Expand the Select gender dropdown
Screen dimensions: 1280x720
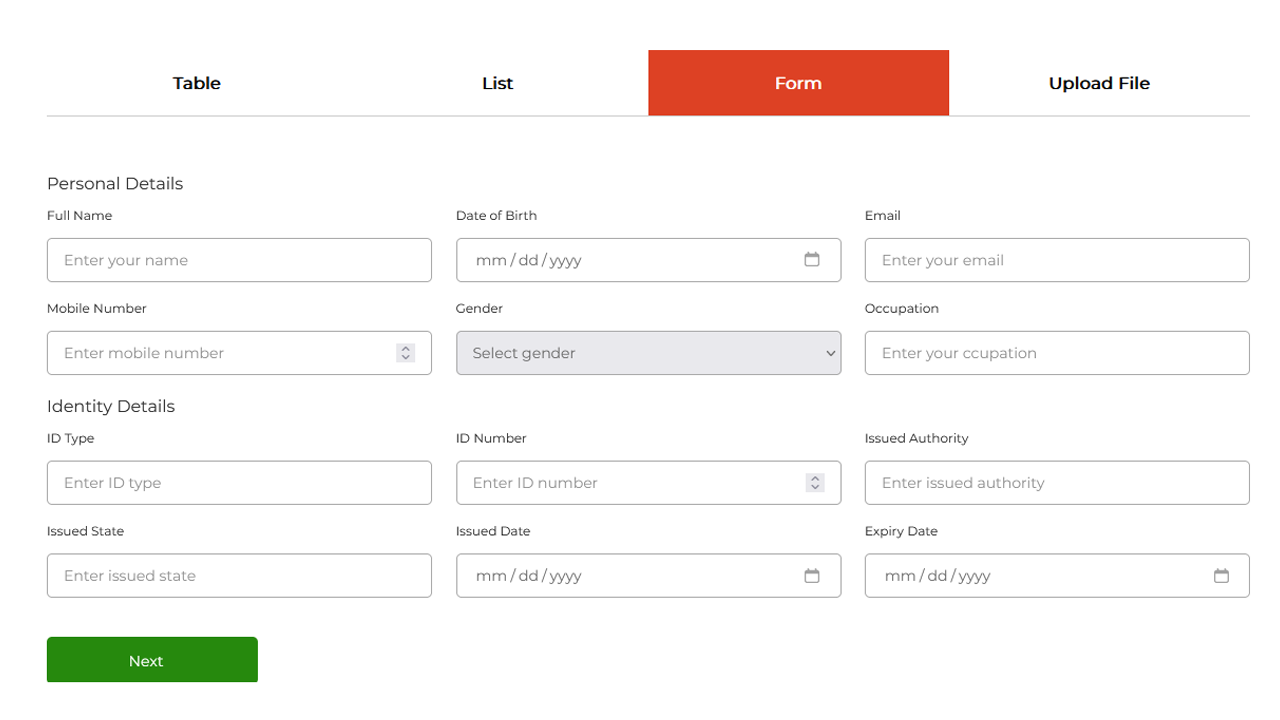[x=648, y=353]
